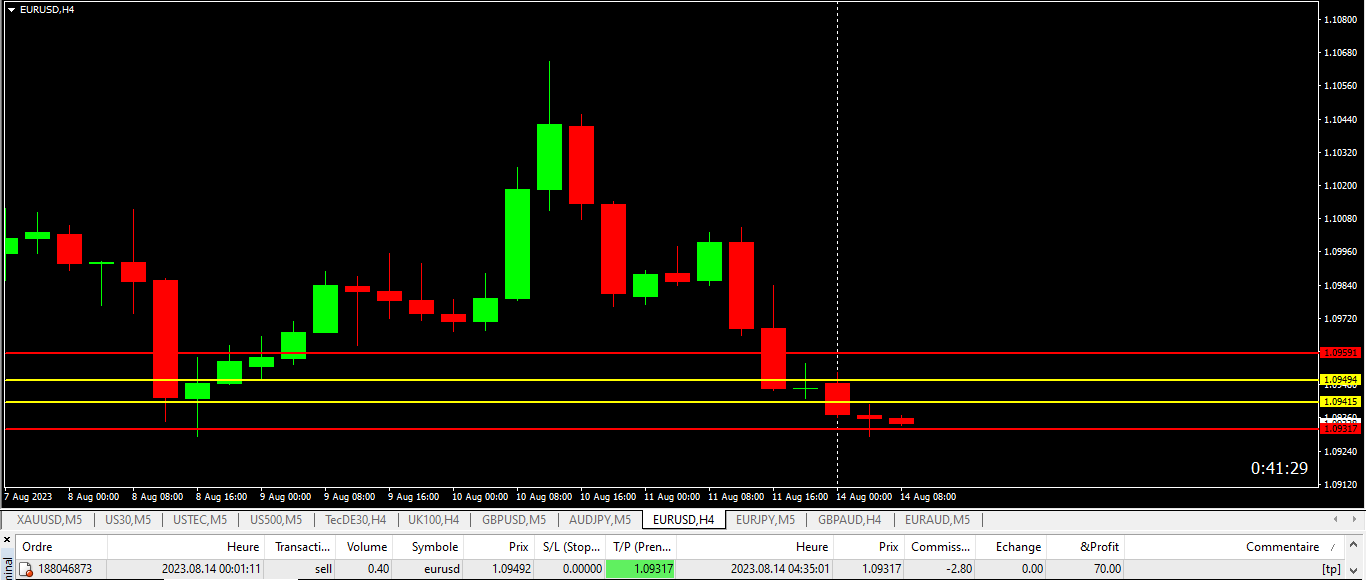The width and height of the screenshot is (1366, 580).
Task: Switch to EURJPY,M5 chart tab
Action: (765, 520)
